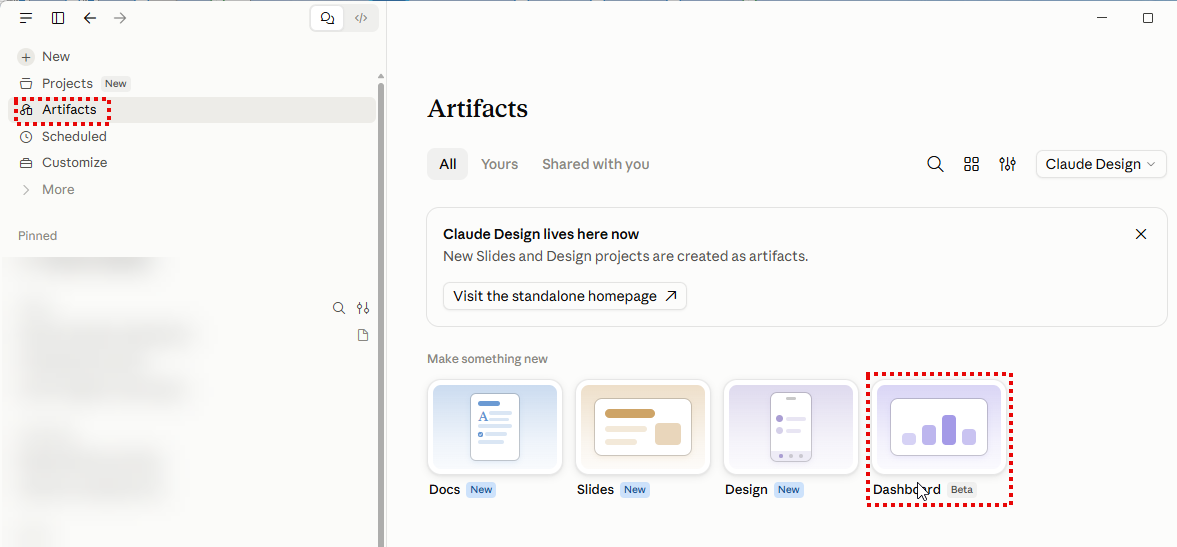This screenshot has width=1177, height=547.
Task: Select Artifacts in the sidebar
Action: pyautogui.click(x=192, y=110)
